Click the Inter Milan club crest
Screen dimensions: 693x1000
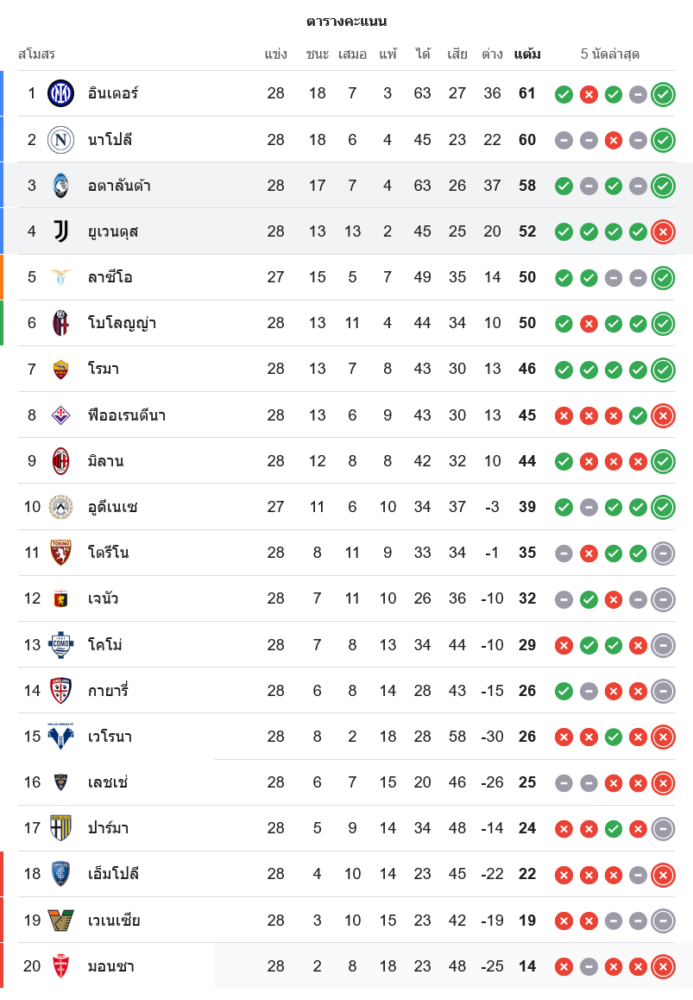click(x=61, y=94)
